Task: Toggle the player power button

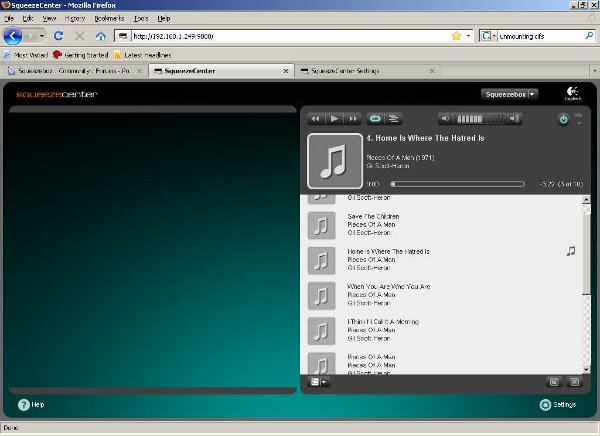Action: [564, 120]
